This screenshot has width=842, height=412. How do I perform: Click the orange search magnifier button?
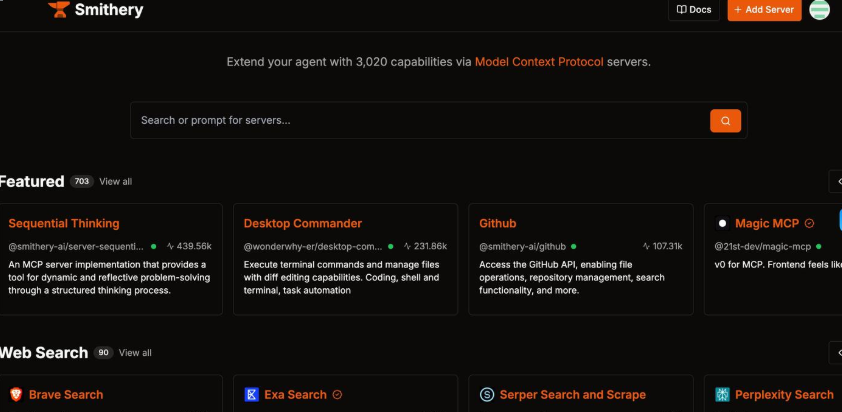pos(725,121)
